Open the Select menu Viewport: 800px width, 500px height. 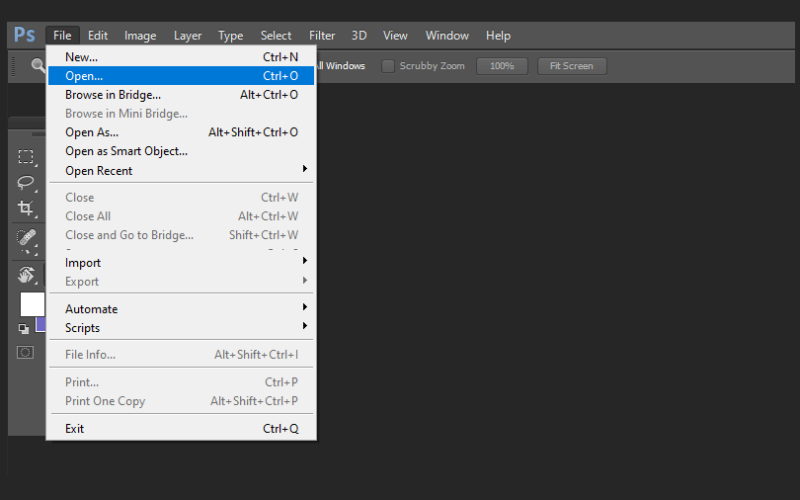[276, 36]
